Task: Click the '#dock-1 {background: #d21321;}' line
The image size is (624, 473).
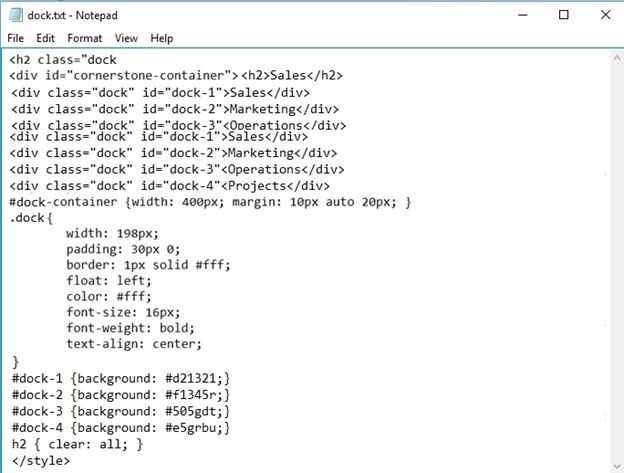Action: pyautogui.click(x=121, y=378)
